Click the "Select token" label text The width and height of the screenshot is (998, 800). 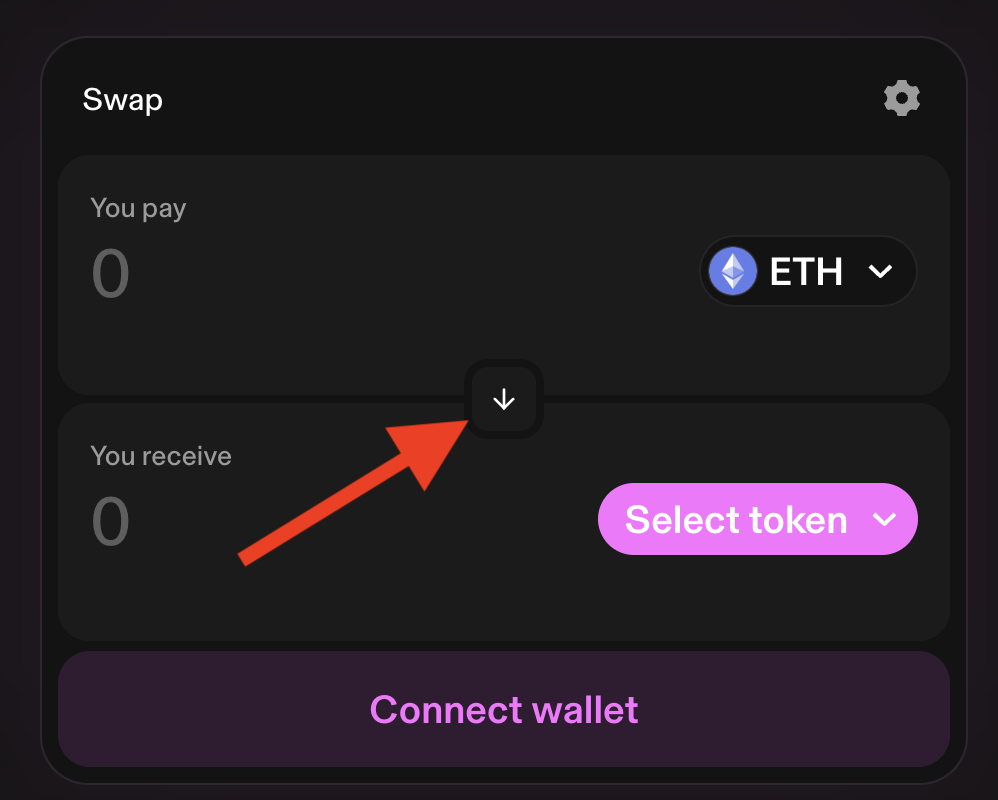coord(736,520)
